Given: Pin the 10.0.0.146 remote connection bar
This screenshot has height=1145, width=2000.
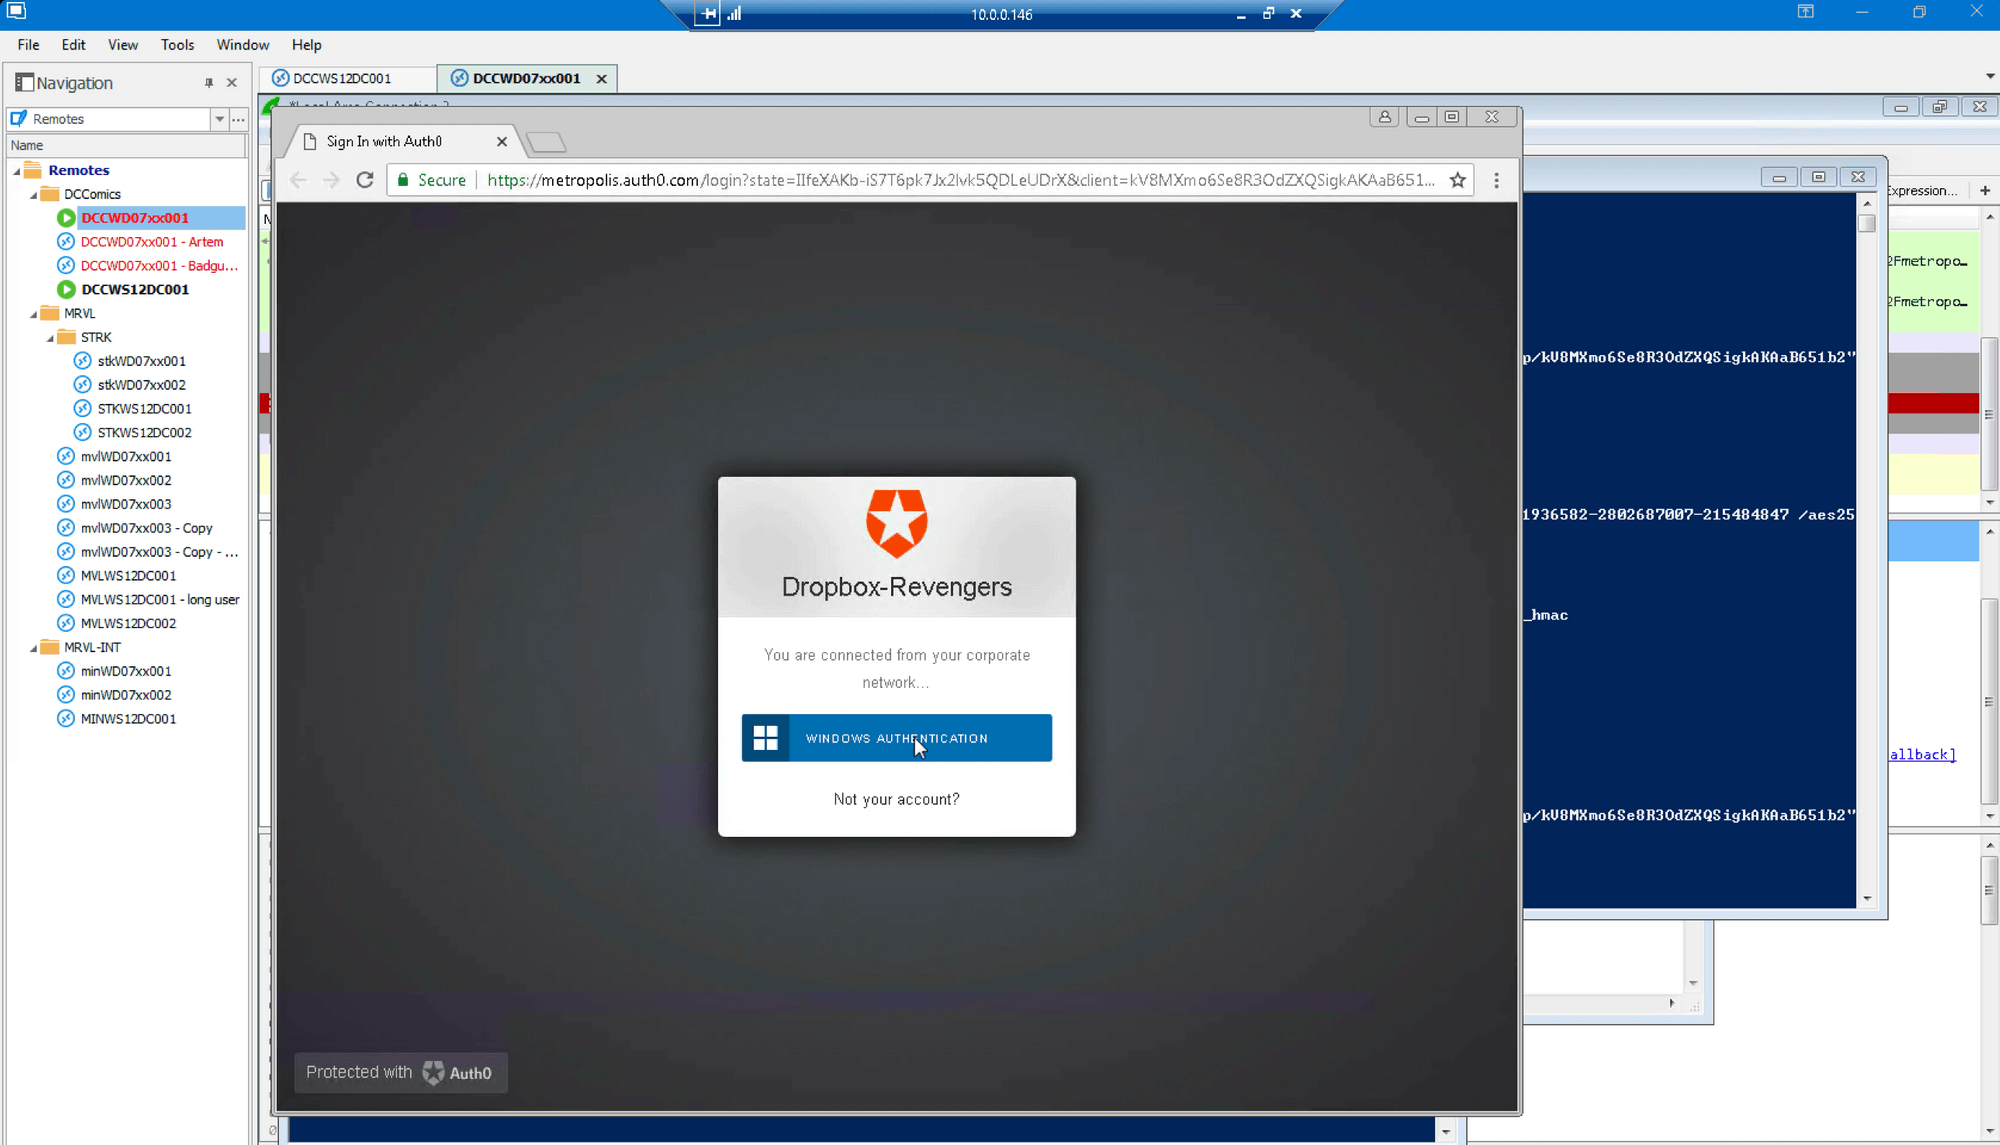Looking at the screenshot, I should pyautogui.click(x=707, y=14).
